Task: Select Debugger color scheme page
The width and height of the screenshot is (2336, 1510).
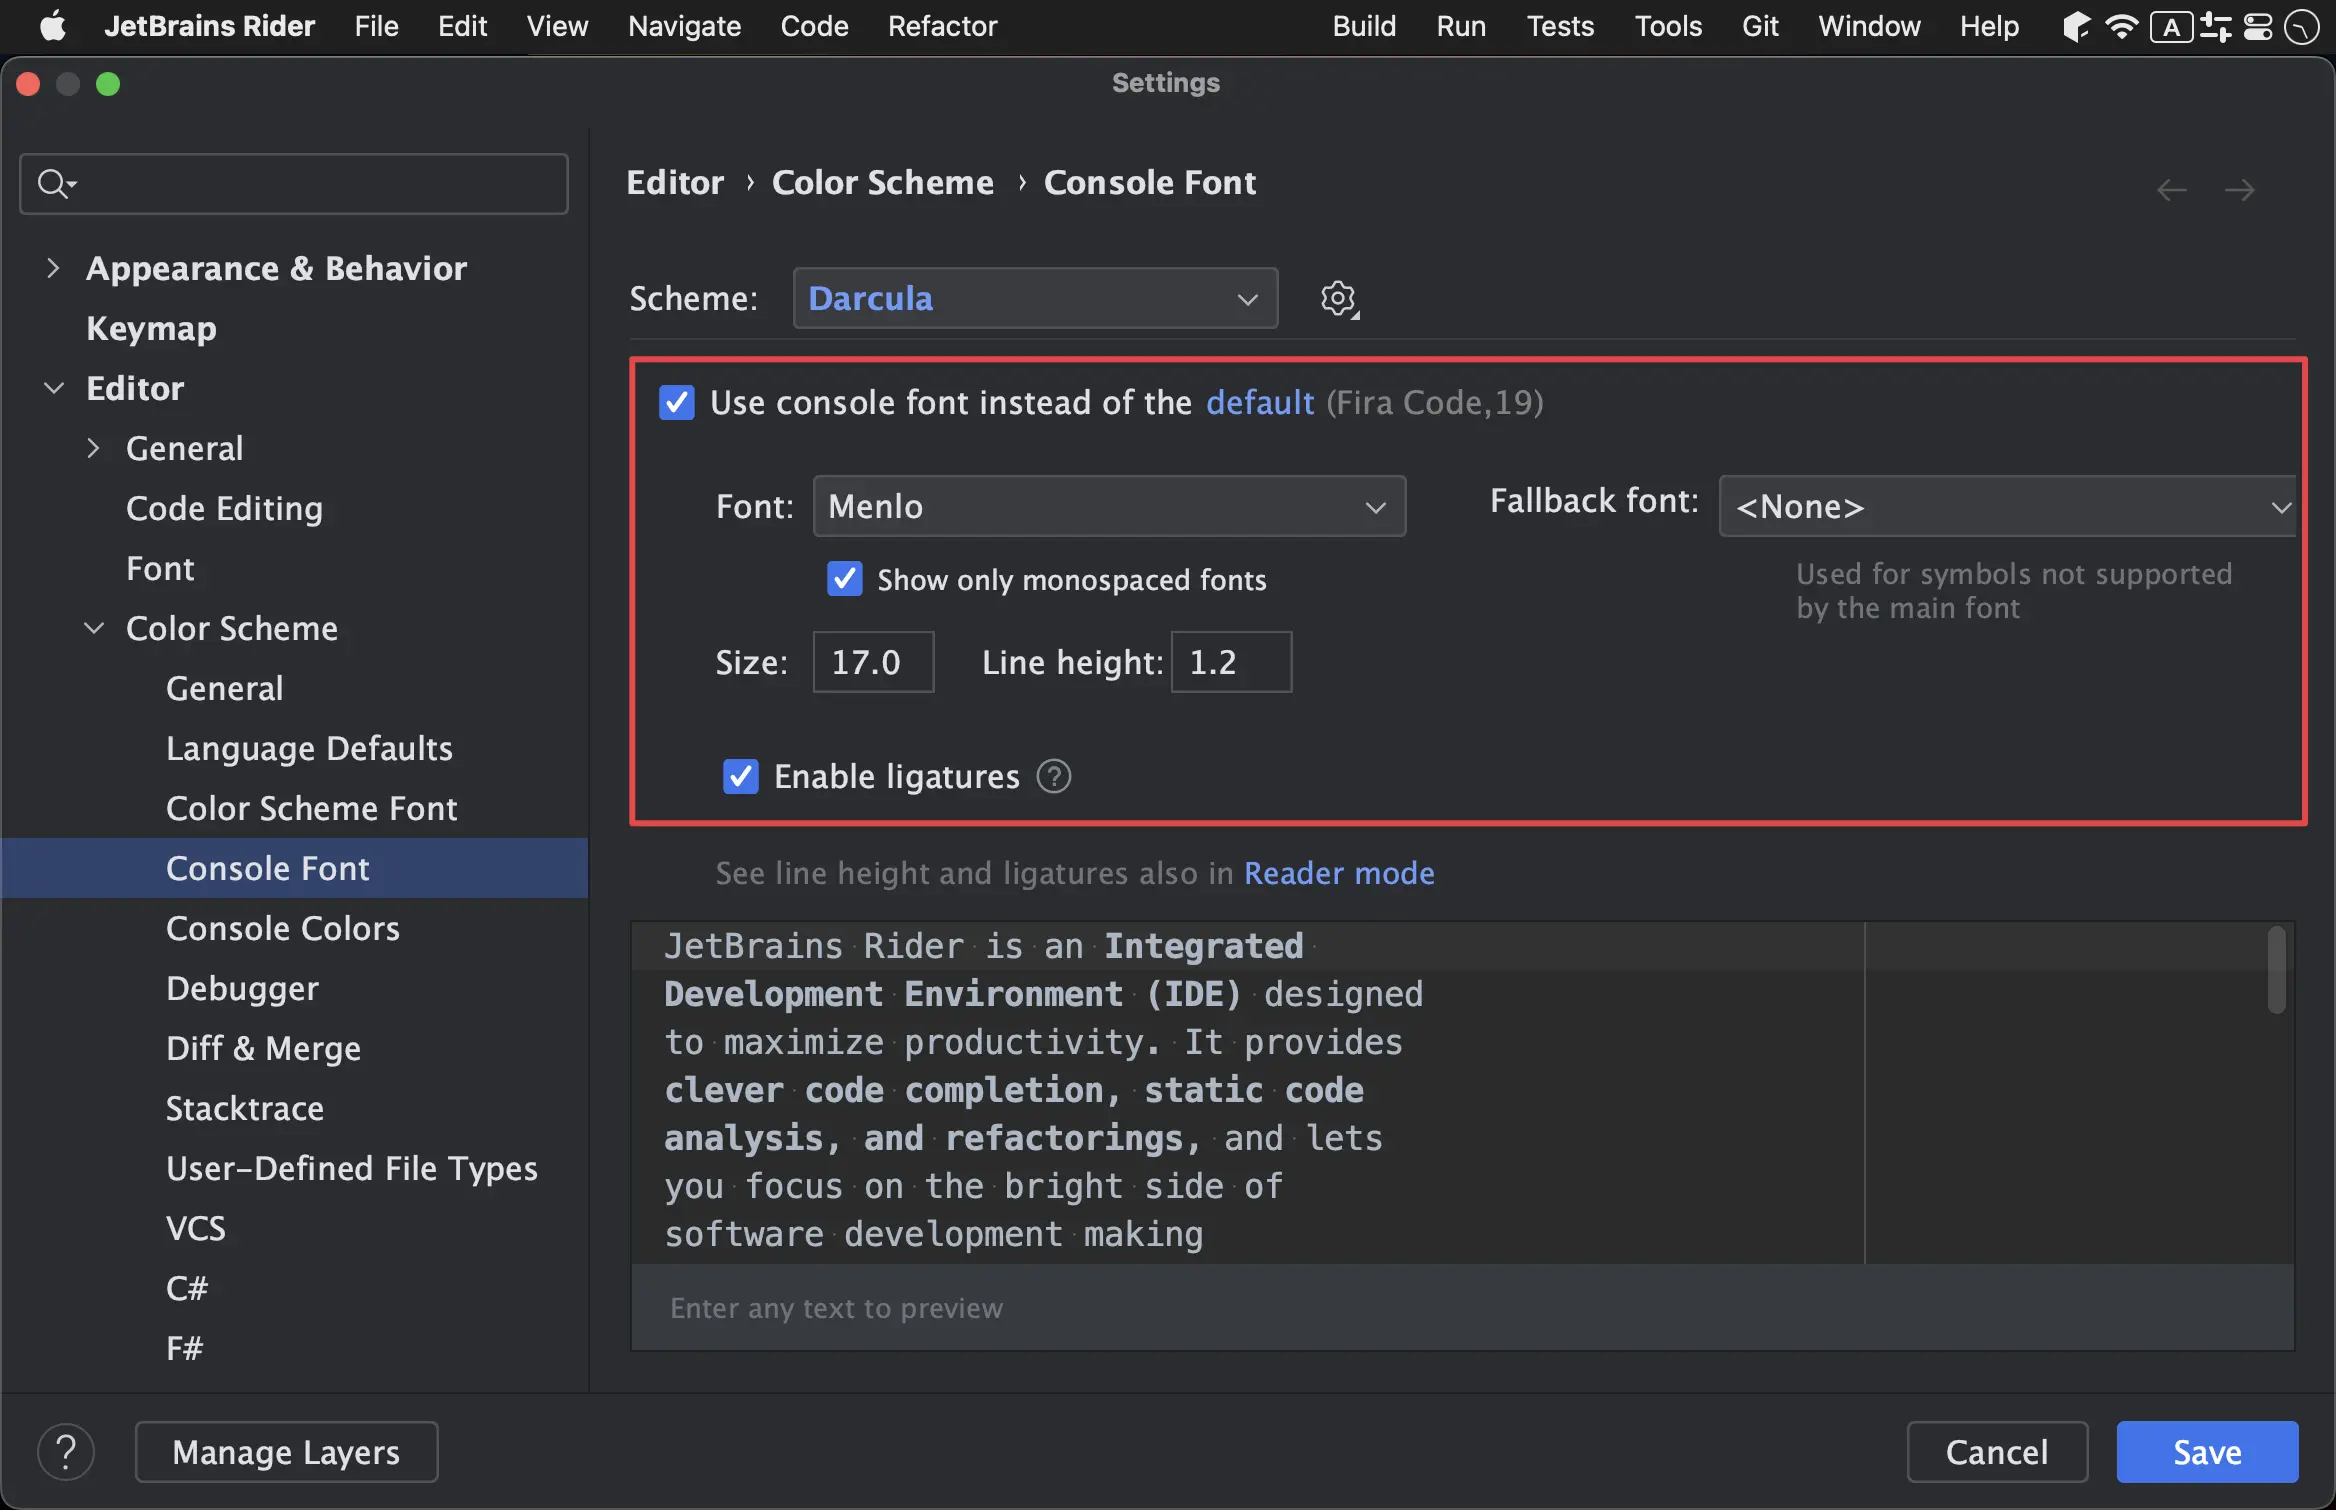Action: (x=242, y=988)
